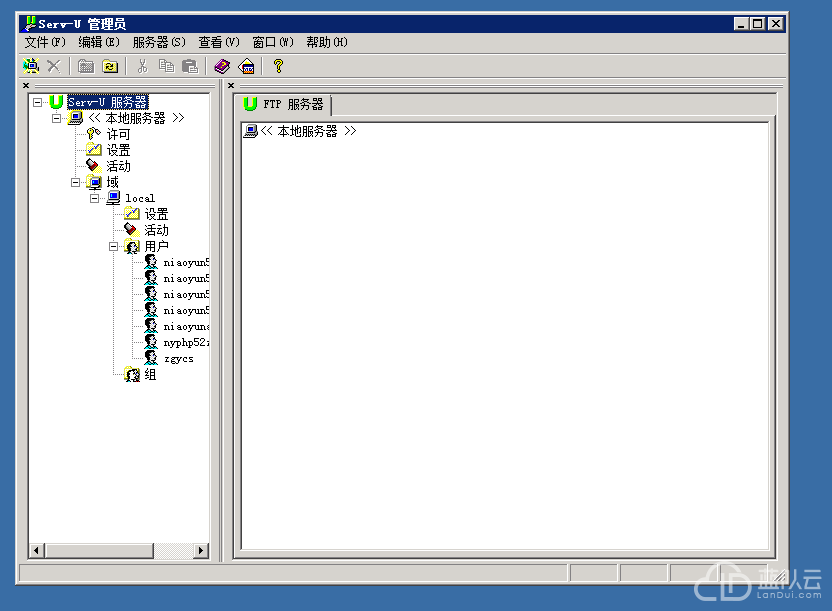Select user zgycs in the tree
The width and height of the screenshot is (832, 611).
pyautogui.click(x=178, y=359)
